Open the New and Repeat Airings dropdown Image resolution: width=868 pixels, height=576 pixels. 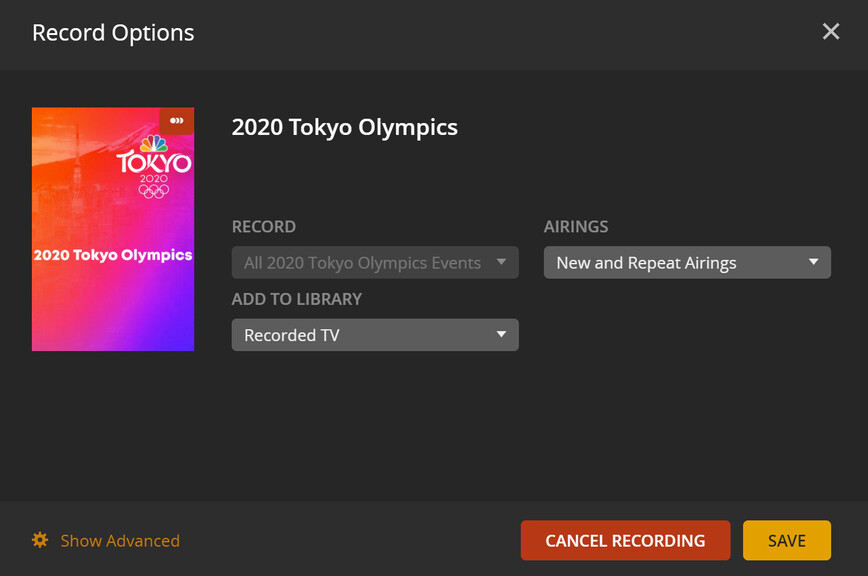coord(687,263)
